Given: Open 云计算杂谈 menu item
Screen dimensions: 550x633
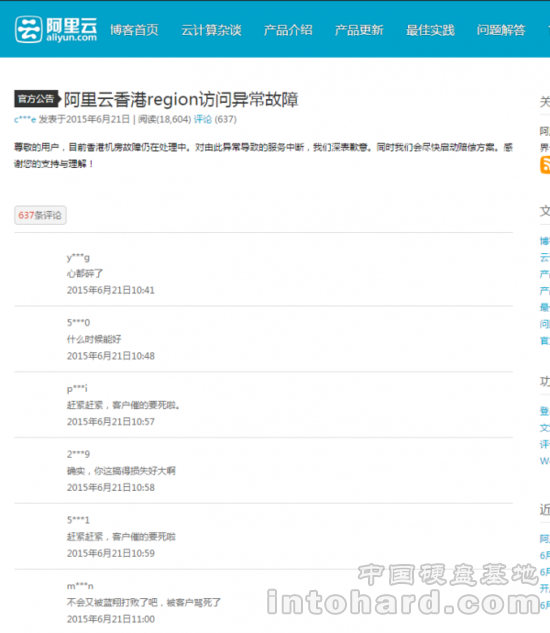Looking at the screenshot, I should click(211, 30).
